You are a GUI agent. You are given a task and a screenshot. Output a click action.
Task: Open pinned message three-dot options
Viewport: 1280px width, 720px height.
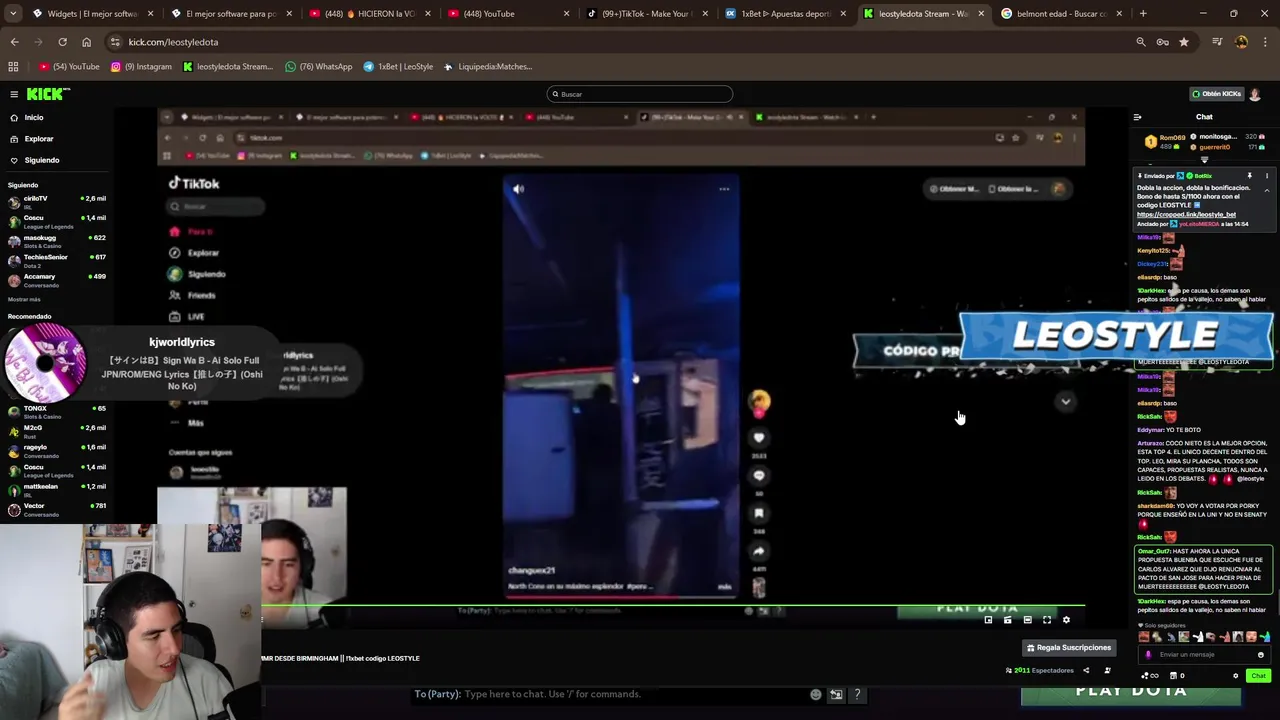tap(1267, 176)
